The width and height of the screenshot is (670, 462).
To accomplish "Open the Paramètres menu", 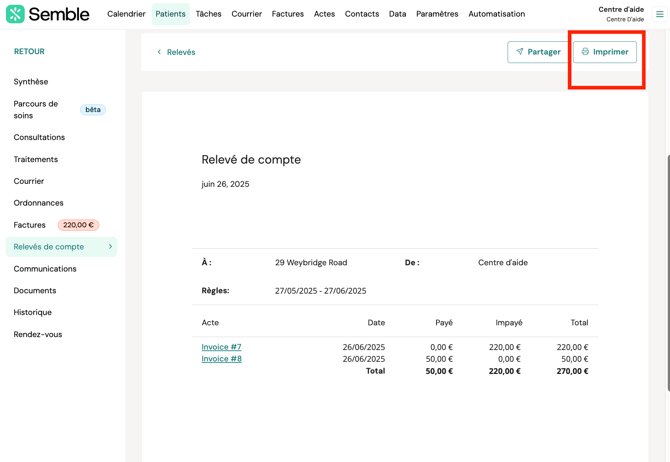I will click(437, 14).
